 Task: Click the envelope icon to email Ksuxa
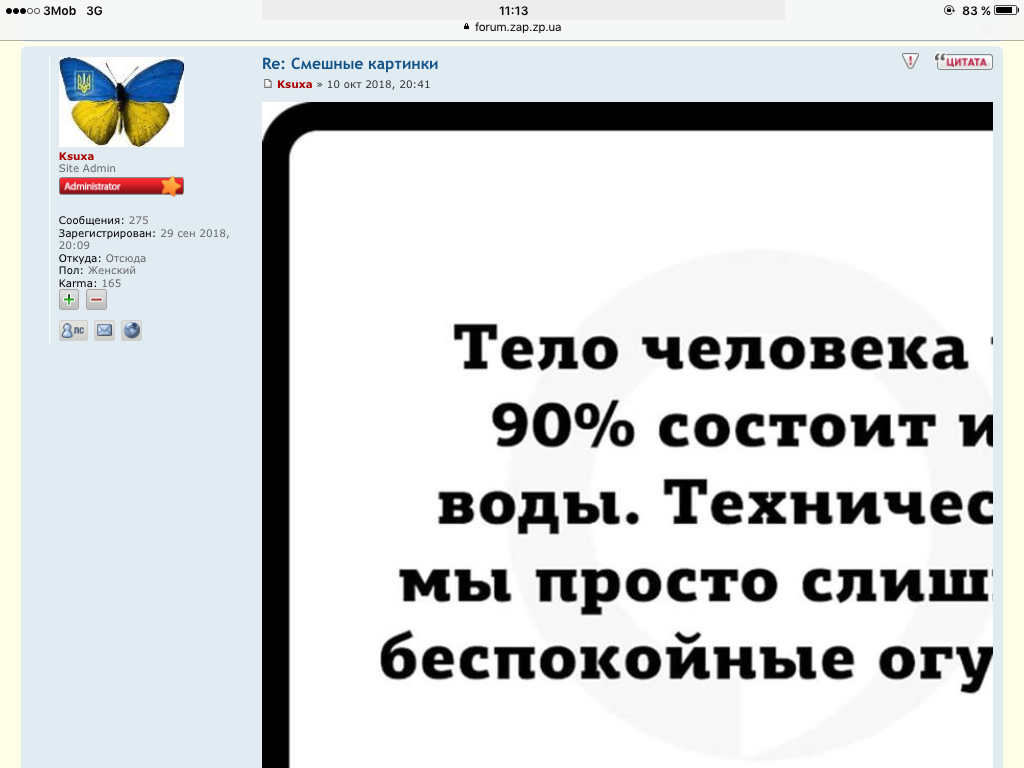[x=104, y=330]
